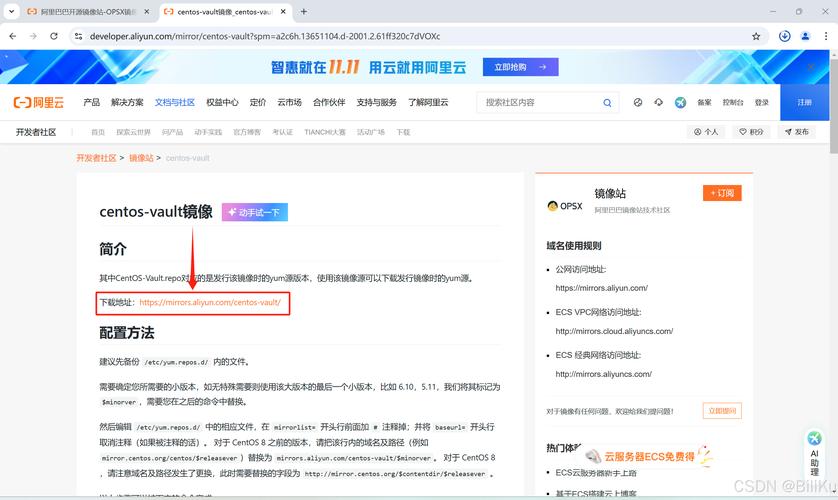The image size is (838, 500).
Task: Click the 立即抢购 banner button
Action: click(520, 67)
